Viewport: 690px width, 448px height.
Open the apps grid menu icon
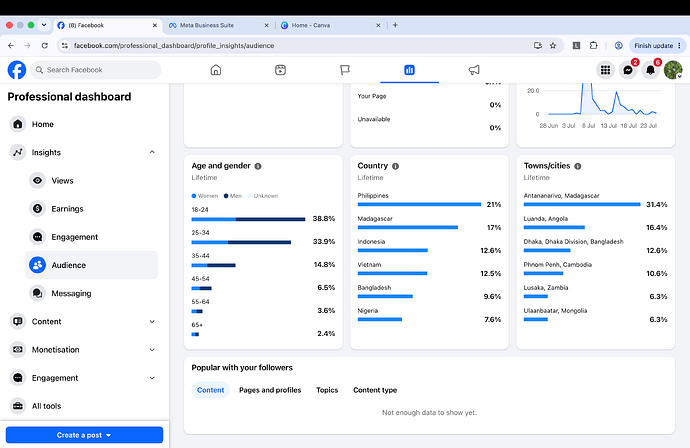pos(606,70)
